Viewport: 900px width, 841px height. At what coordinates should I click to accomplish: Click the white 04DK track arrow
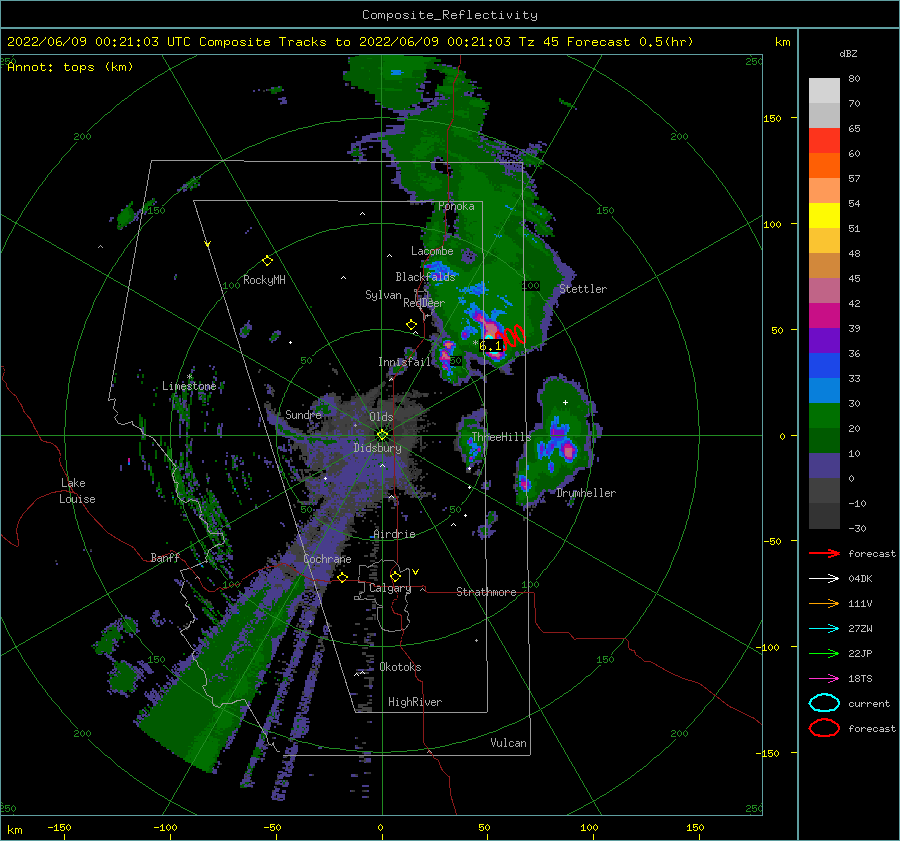tap(824, 579)
